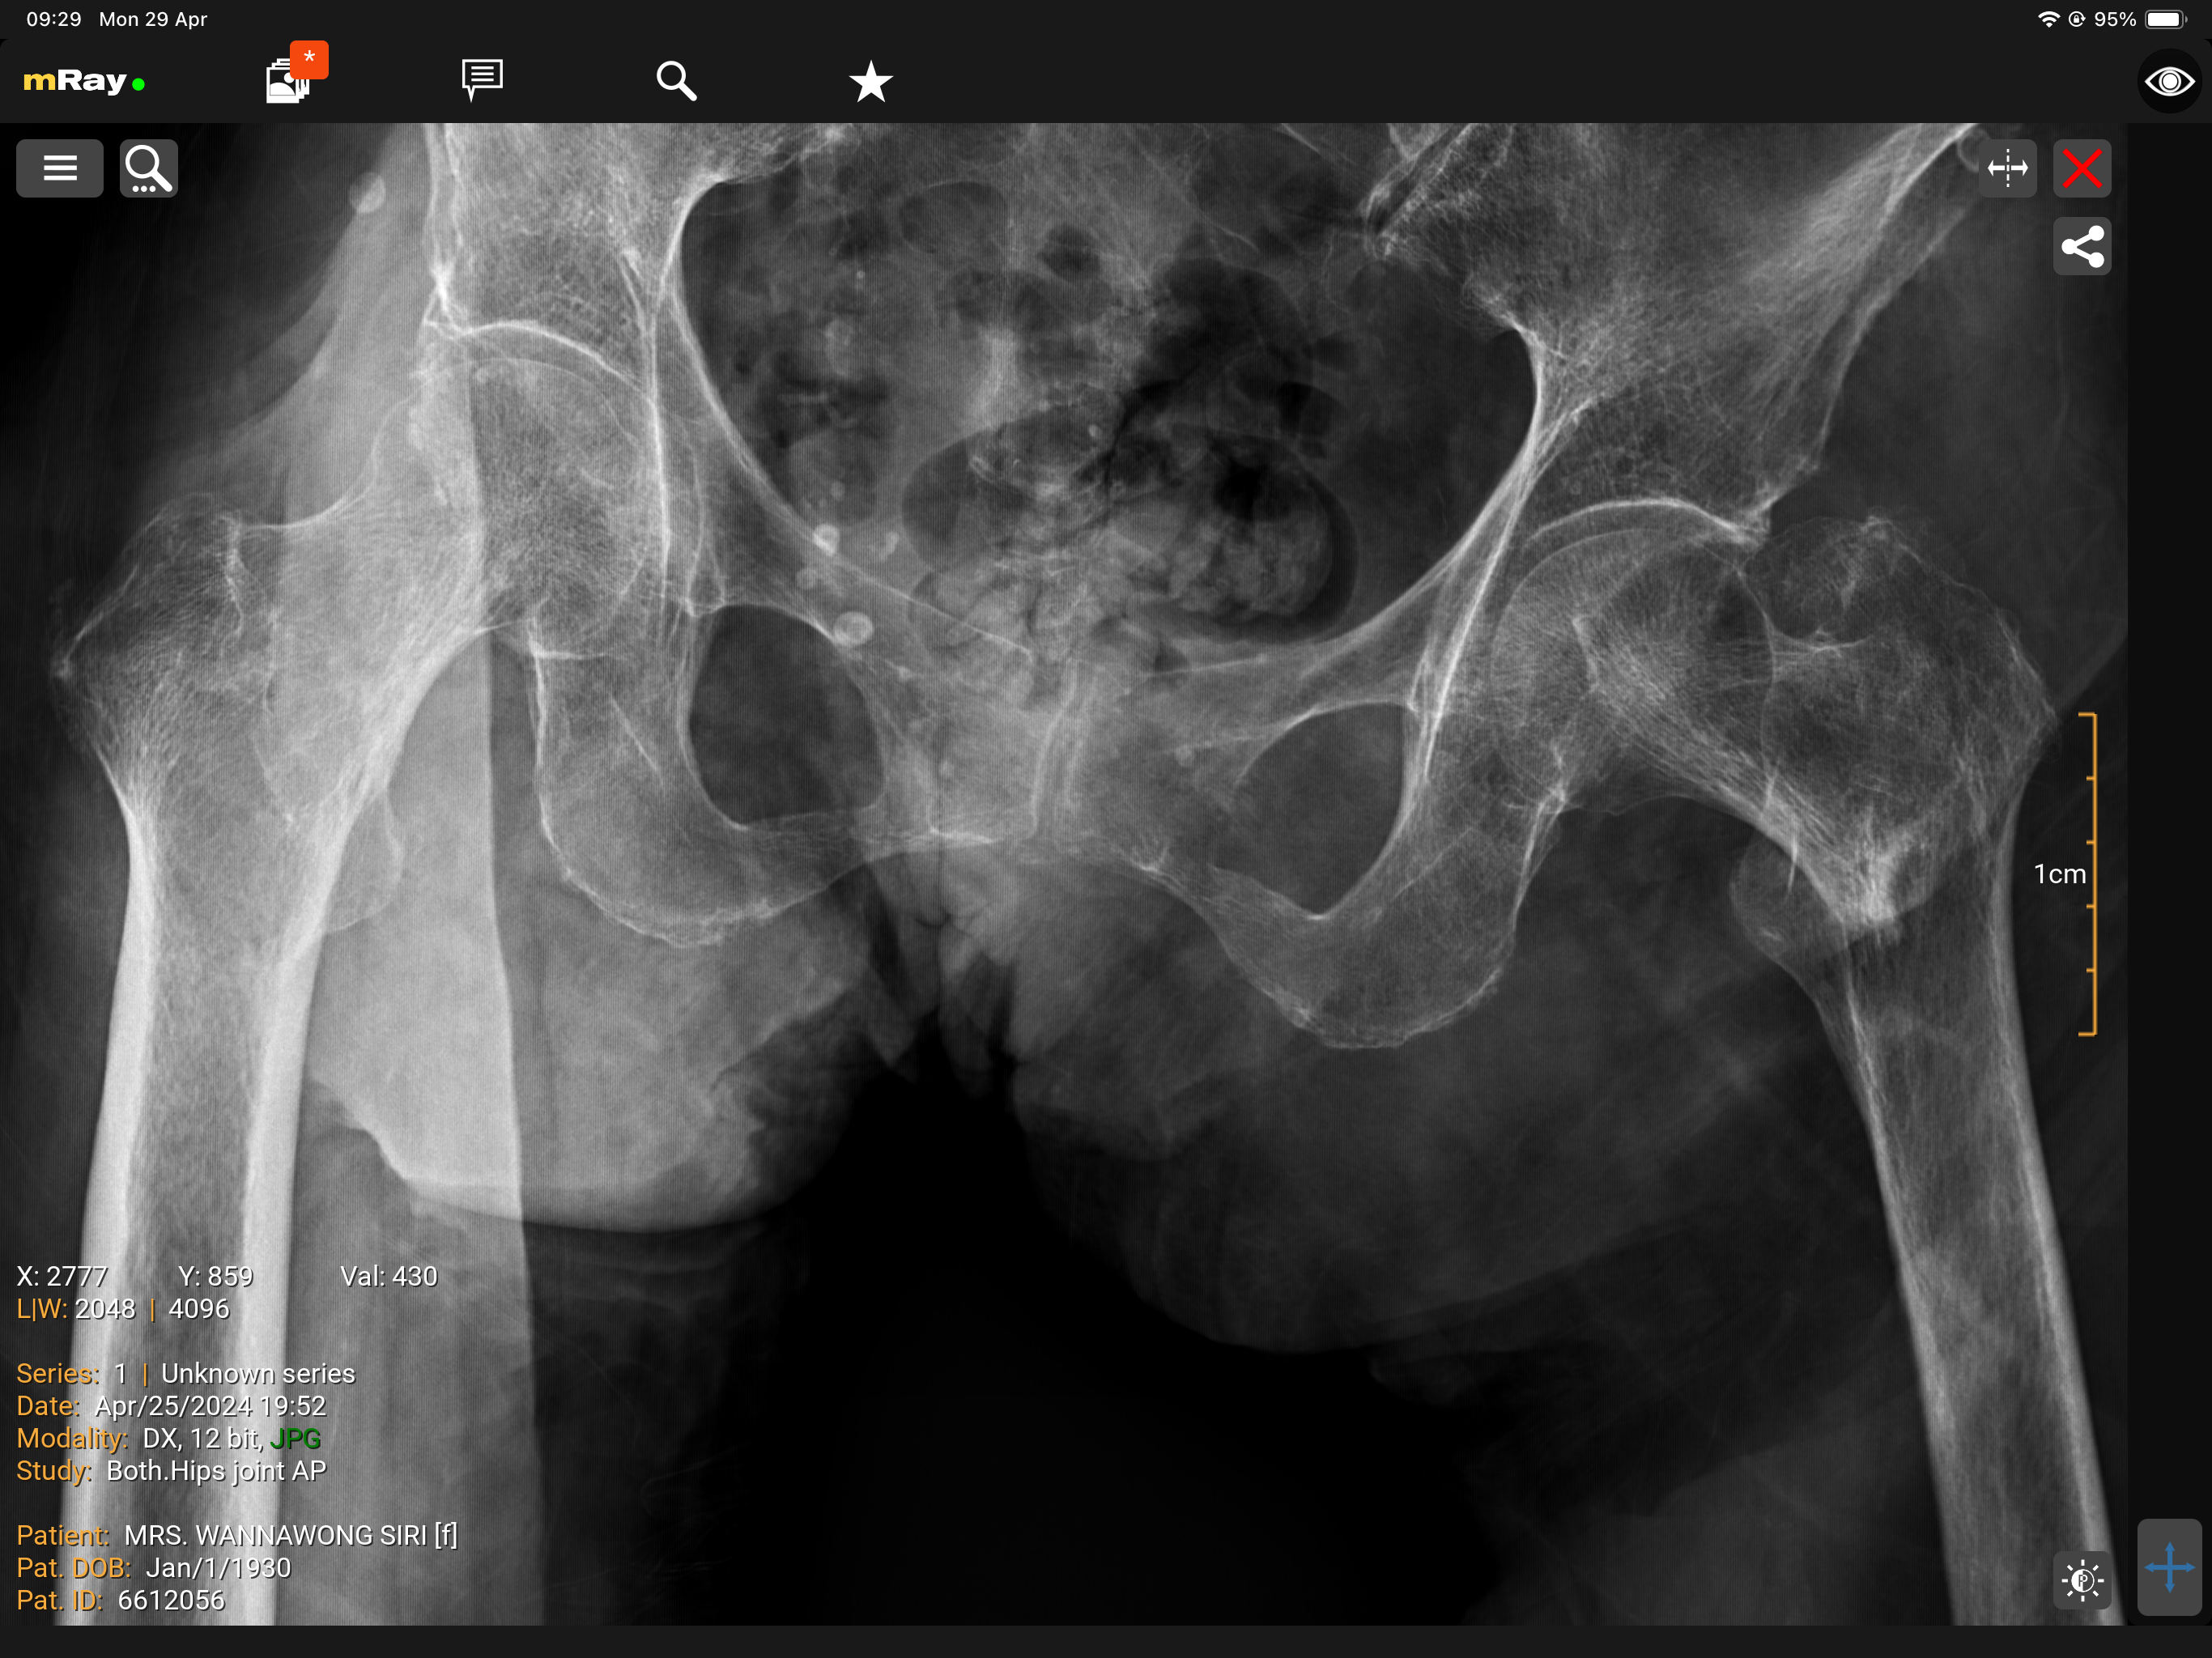Click the green JPG modality label
This screenshot has height=1658, width=2212.
(295, 1438)
